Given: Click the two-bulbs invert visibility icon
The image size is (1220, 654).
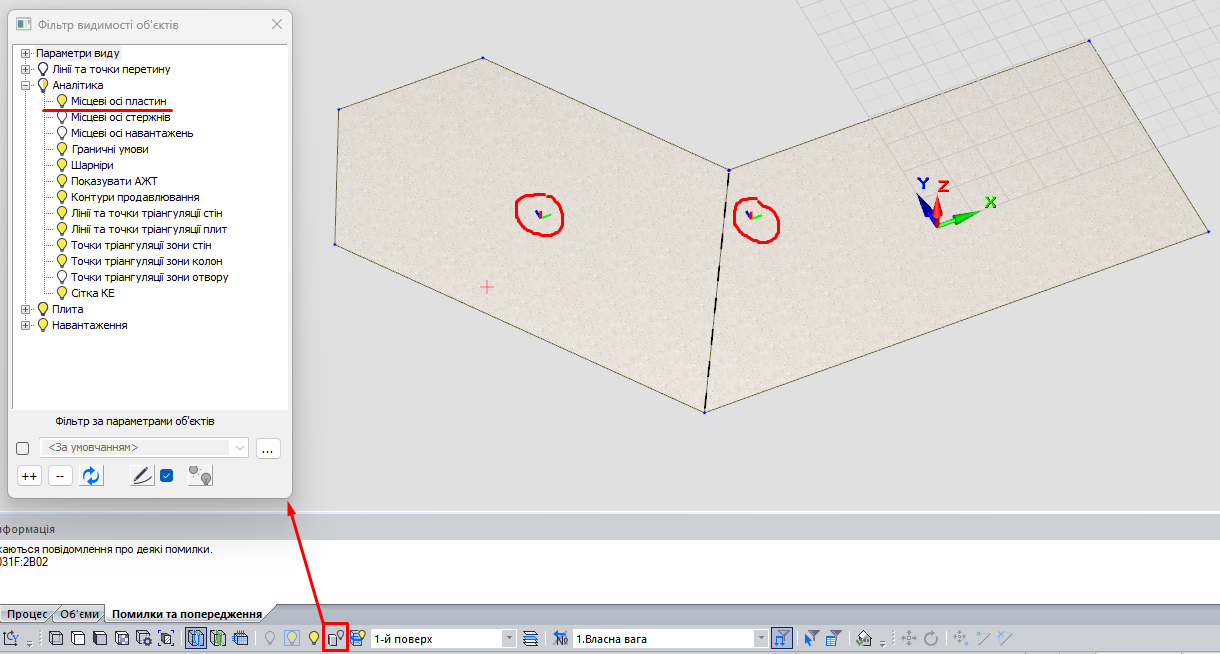Looking at the screenshot, I should tap(200, 477).
